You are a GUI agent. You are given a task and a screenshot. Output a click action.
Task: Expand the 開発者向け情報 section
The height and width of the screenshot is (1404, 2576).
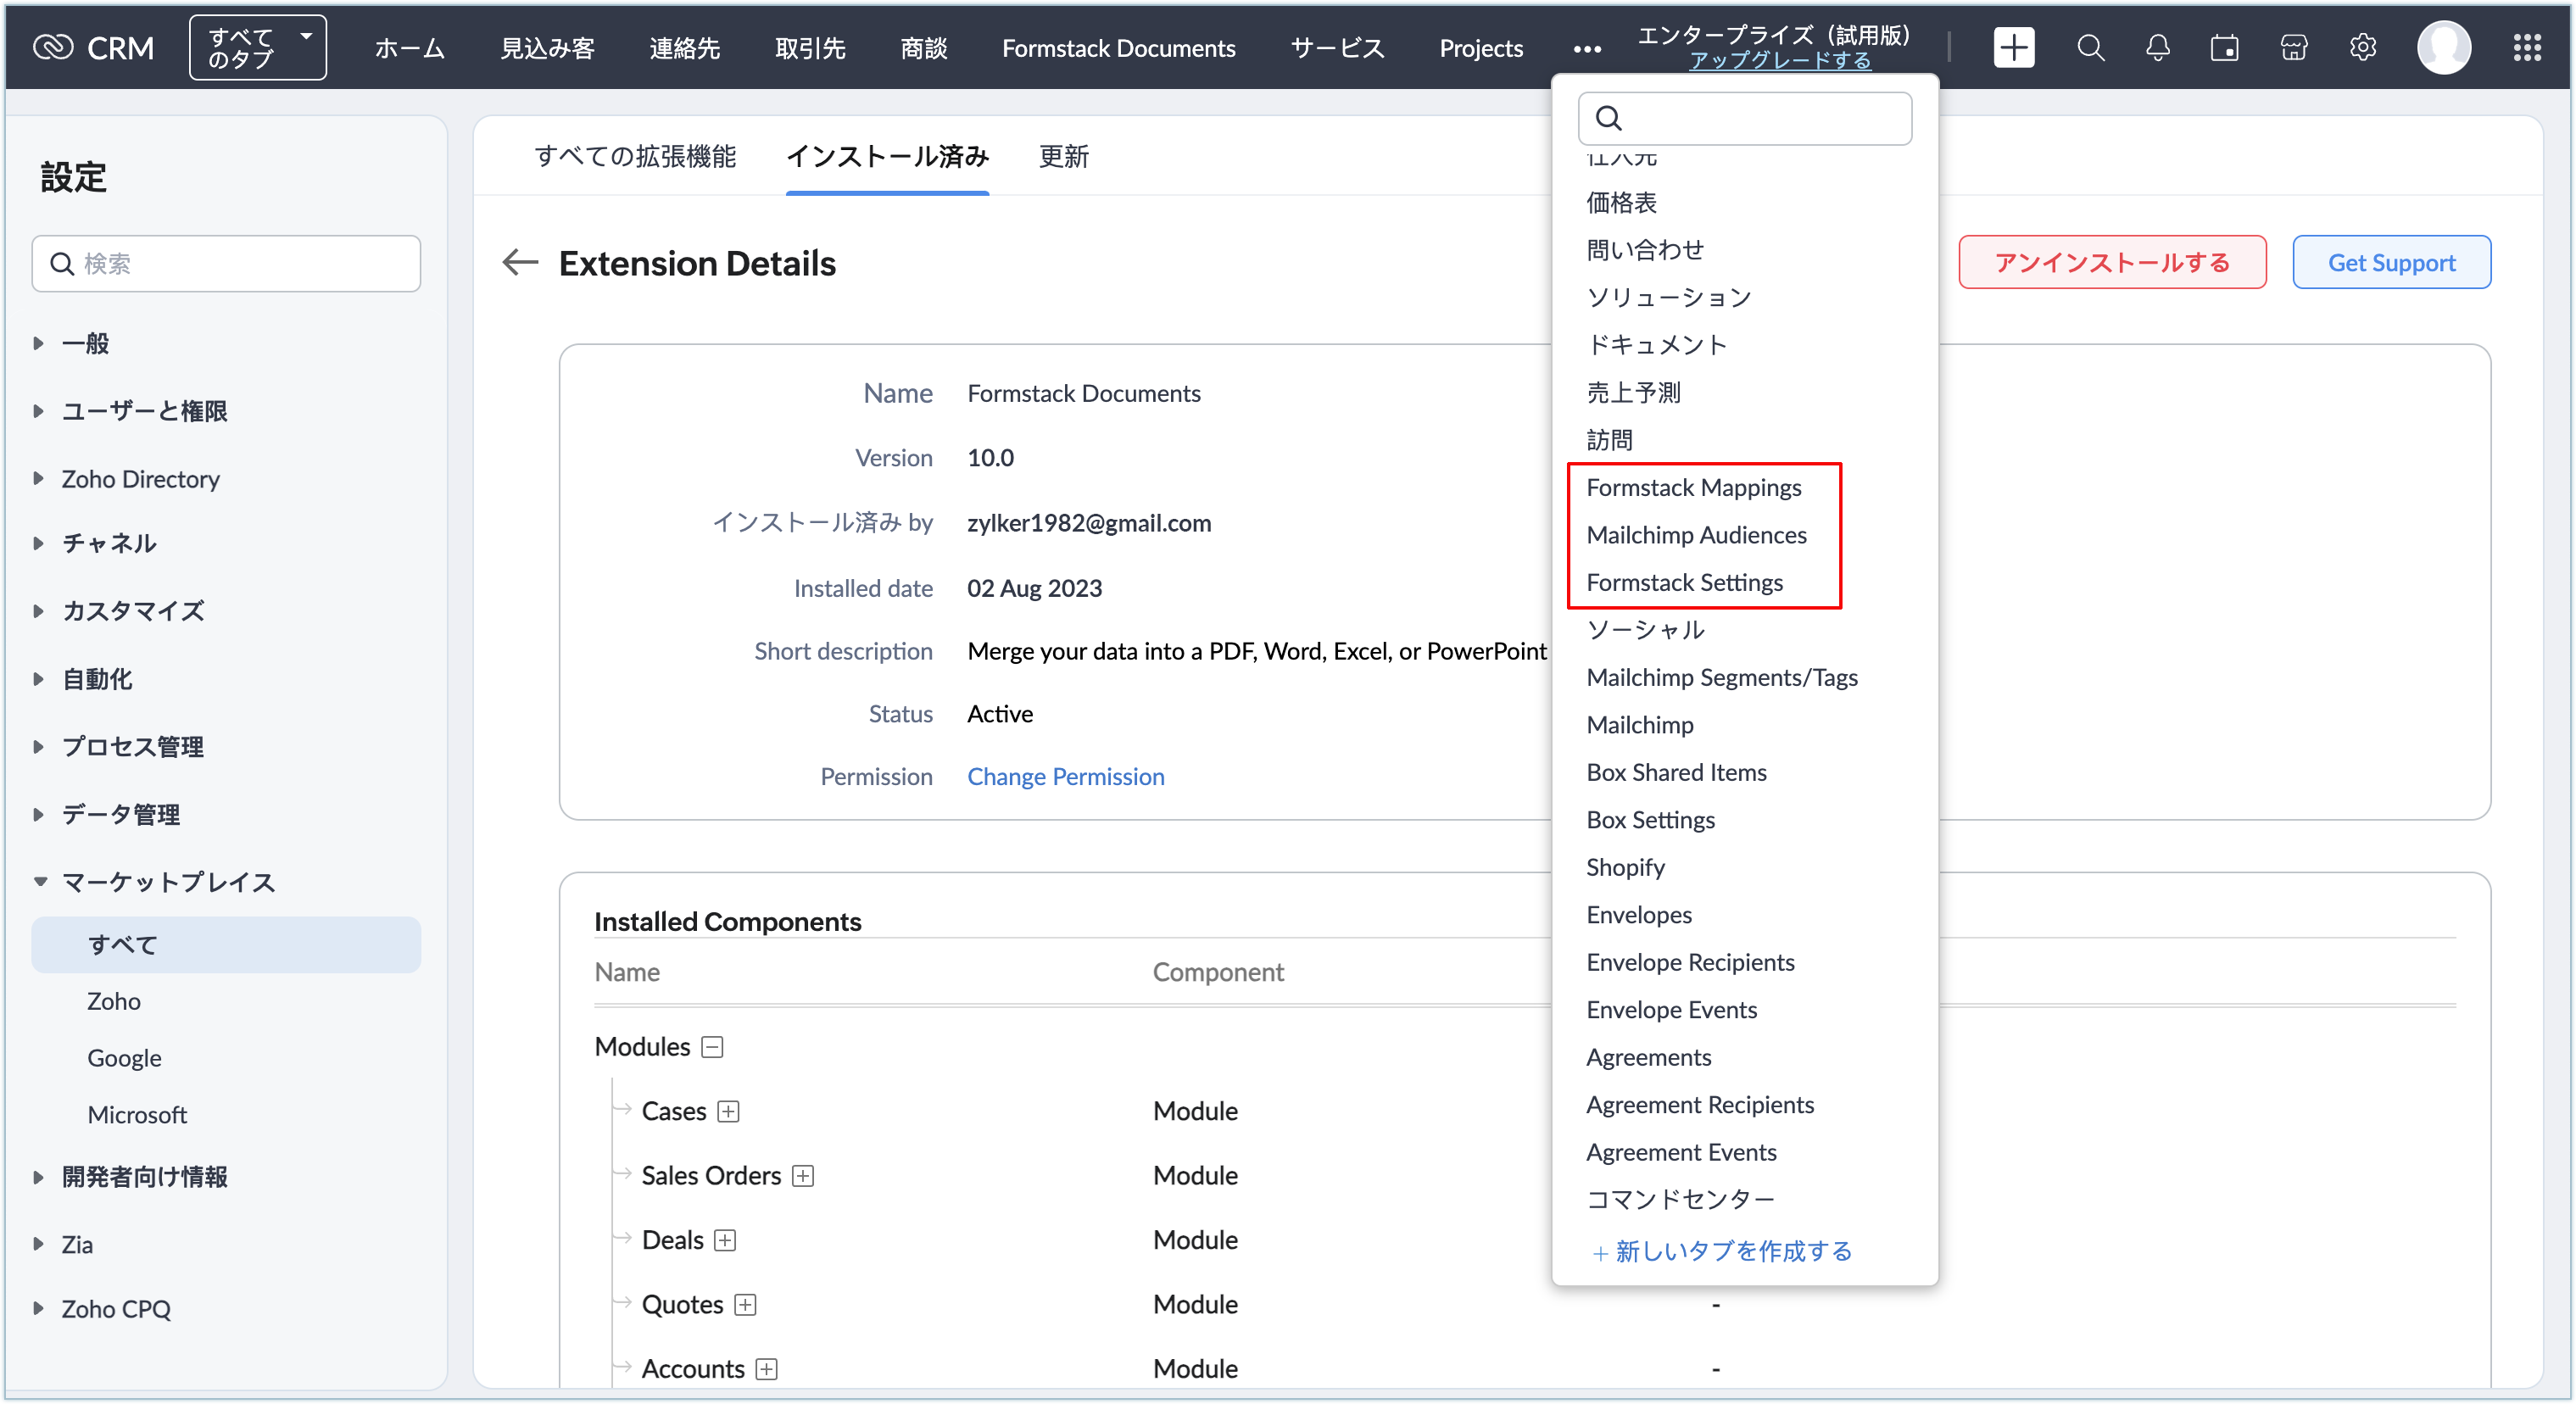click(38, 1177)
